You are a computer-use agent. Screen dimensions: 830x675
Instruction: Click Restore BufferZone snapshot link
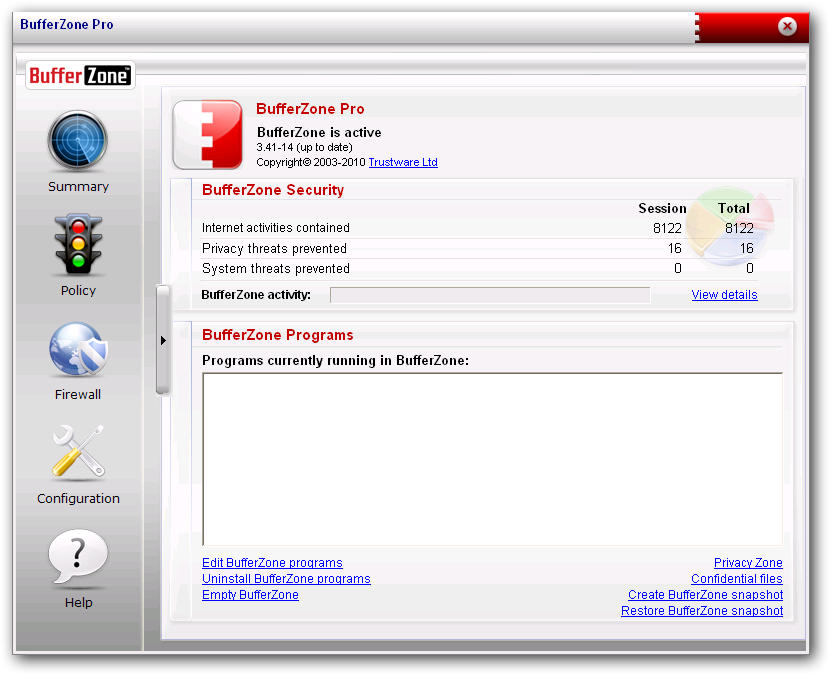pos(702,610)
